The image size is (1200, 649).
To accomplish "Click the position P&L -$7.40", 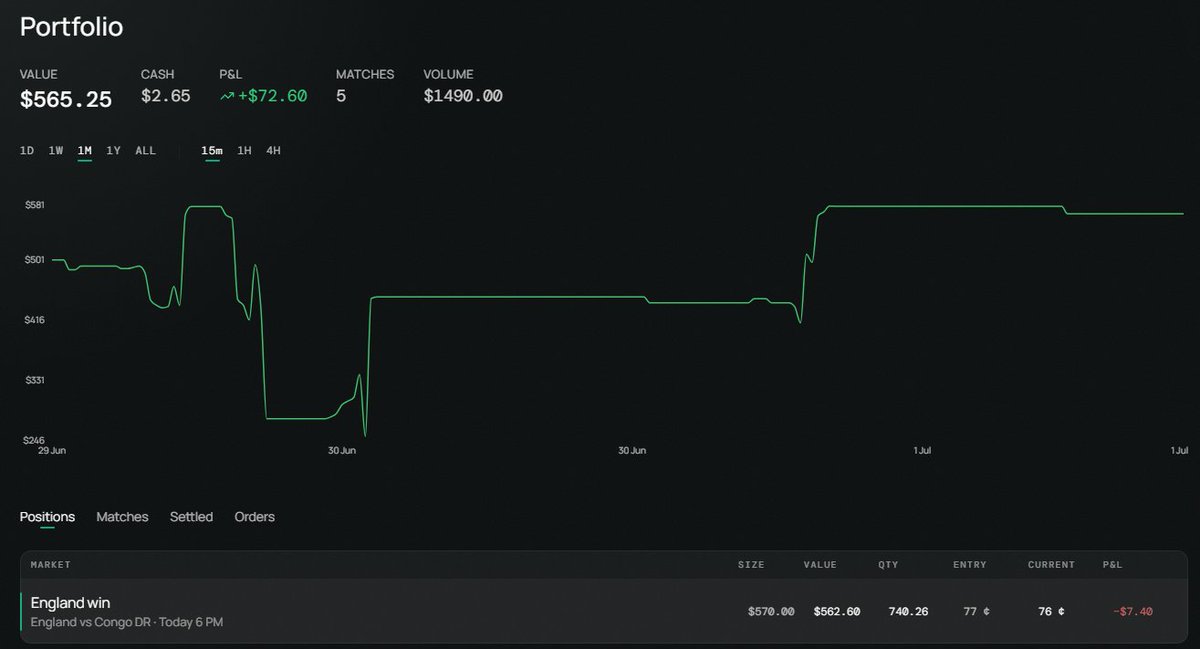I will (1133, 611).
